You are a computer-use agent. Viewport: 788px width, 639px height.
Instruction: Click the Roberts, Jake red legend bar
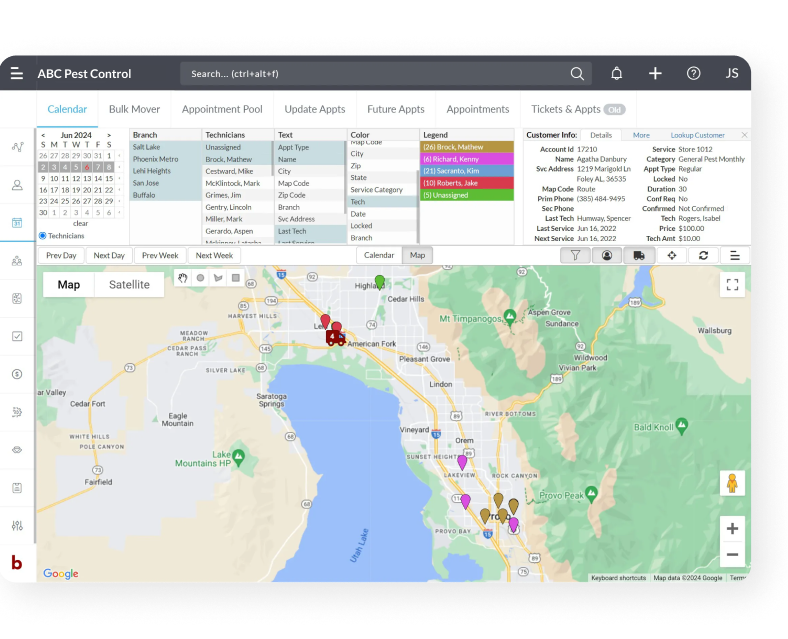[467, 183]
